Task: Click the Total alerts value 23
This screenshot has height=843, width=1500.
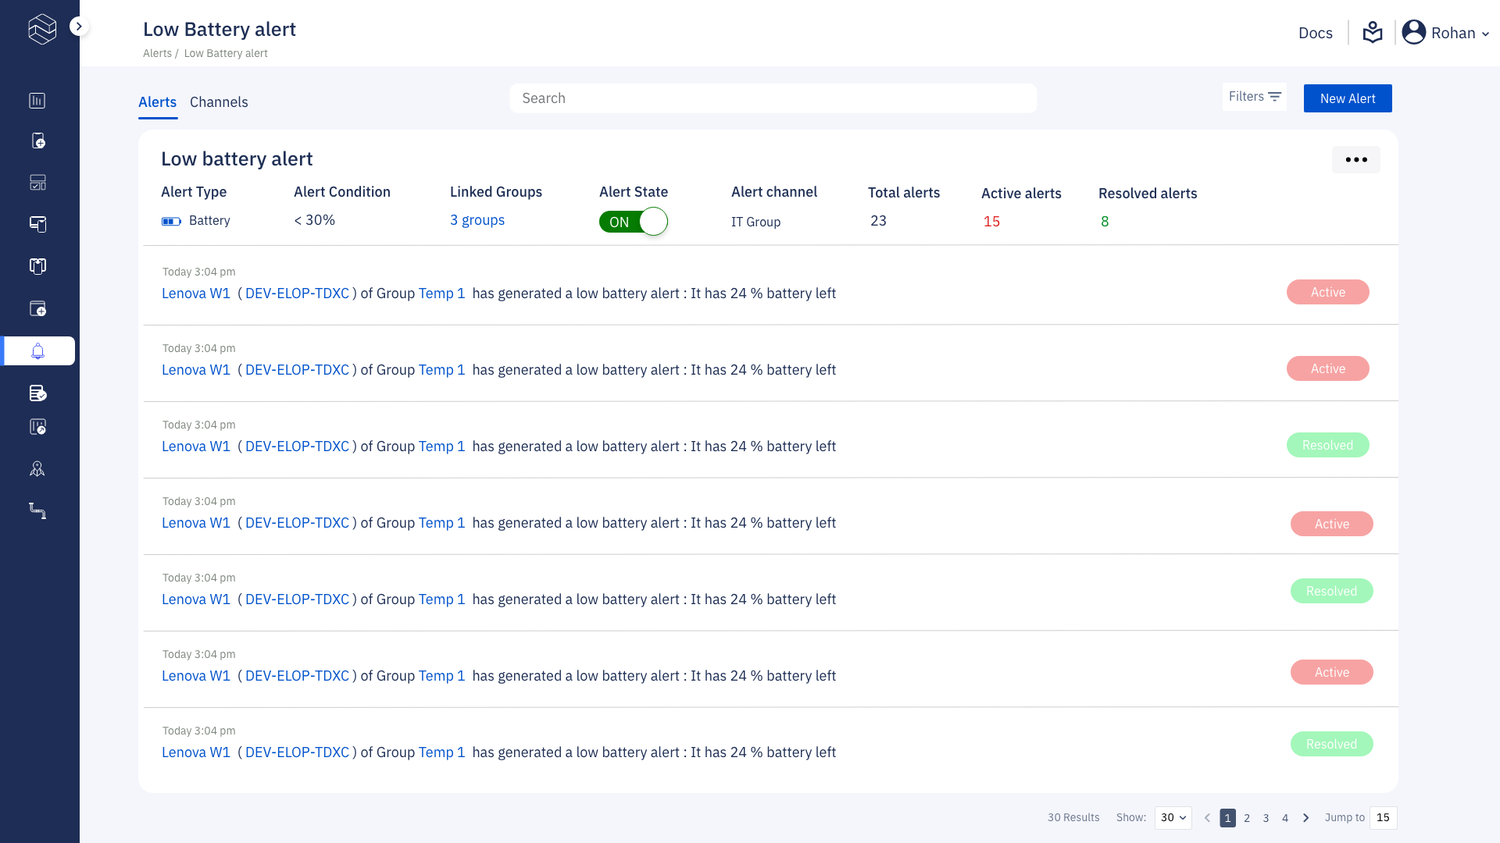Action: 878,221
